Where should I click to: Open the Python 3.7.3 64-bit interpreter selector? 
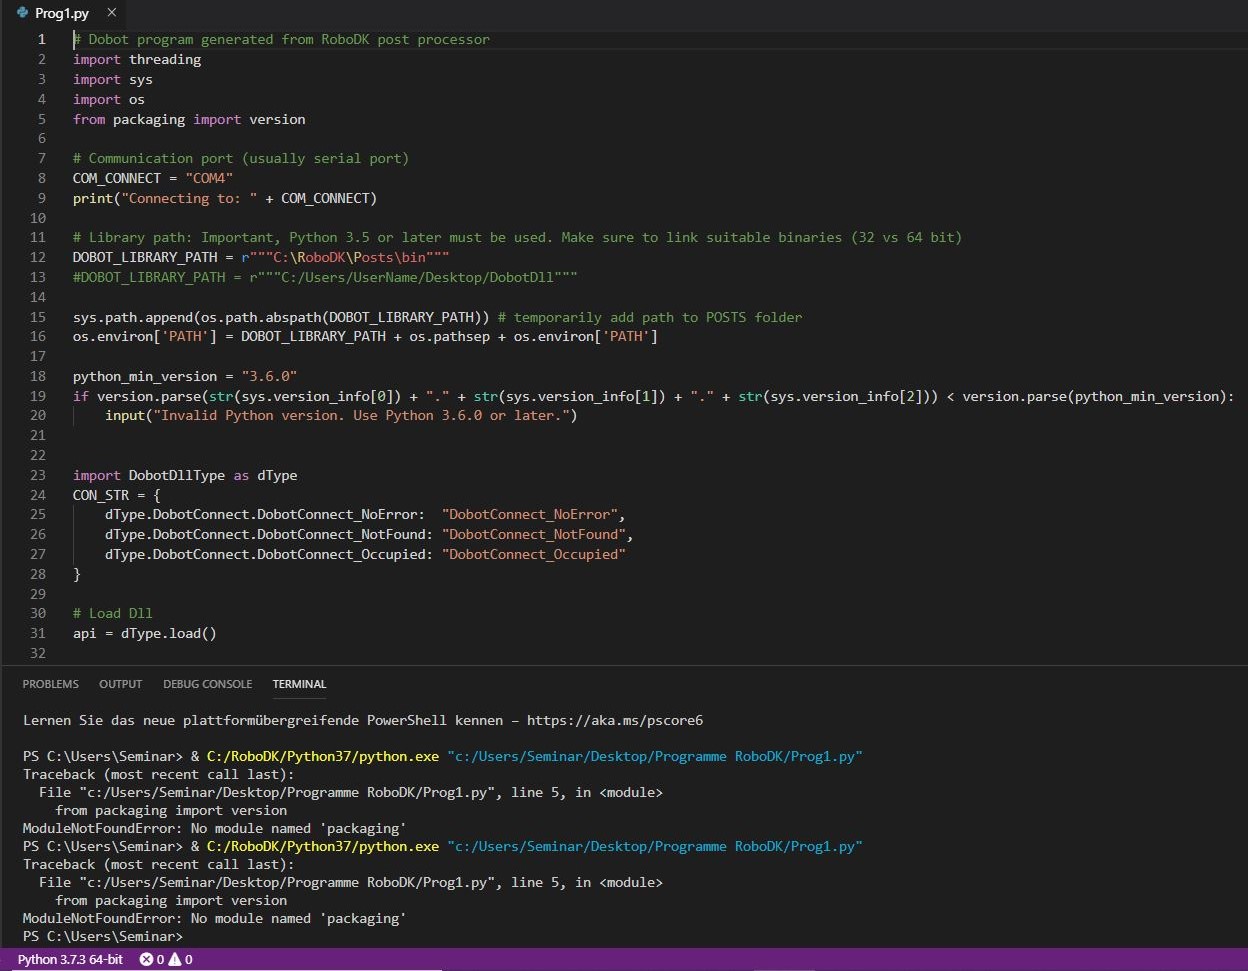coord(70,959)
